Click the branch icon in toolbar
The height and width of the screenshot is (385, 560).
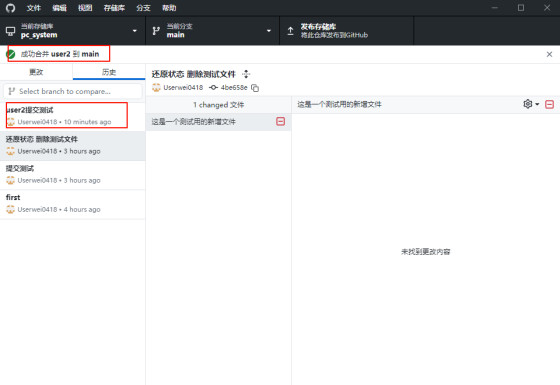pyautogui.click(x=156, y=31)
